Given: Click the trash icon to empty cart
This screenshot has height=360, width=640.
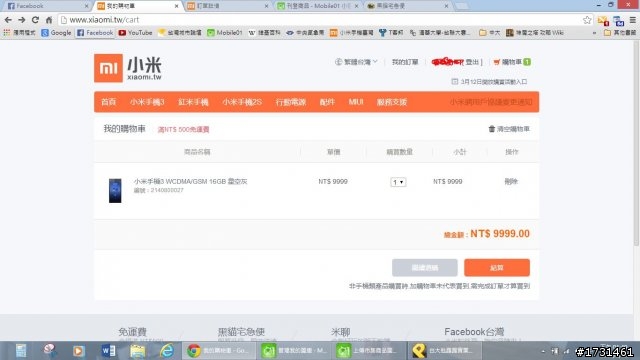Looking at the screenshot, I should [x=492, y=129].
